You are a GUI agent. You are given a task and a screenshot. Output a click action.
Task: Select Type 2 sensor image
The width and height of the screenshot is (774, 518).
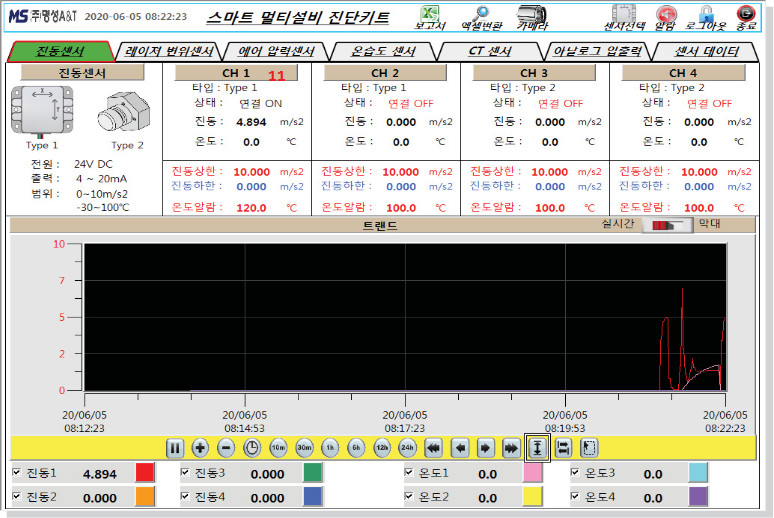tap(123, 112)
